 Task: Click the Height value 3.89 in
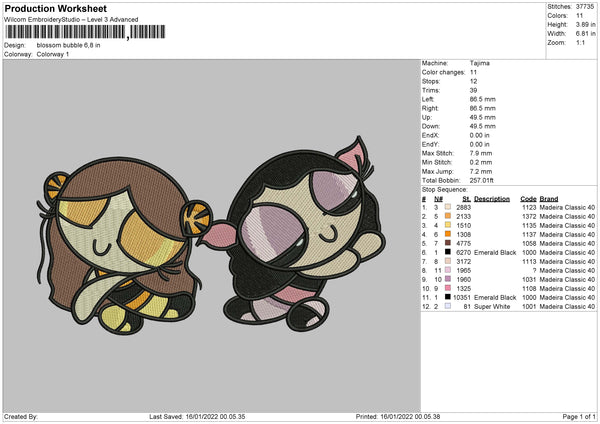pyautogui.click(x=586, y=24)
